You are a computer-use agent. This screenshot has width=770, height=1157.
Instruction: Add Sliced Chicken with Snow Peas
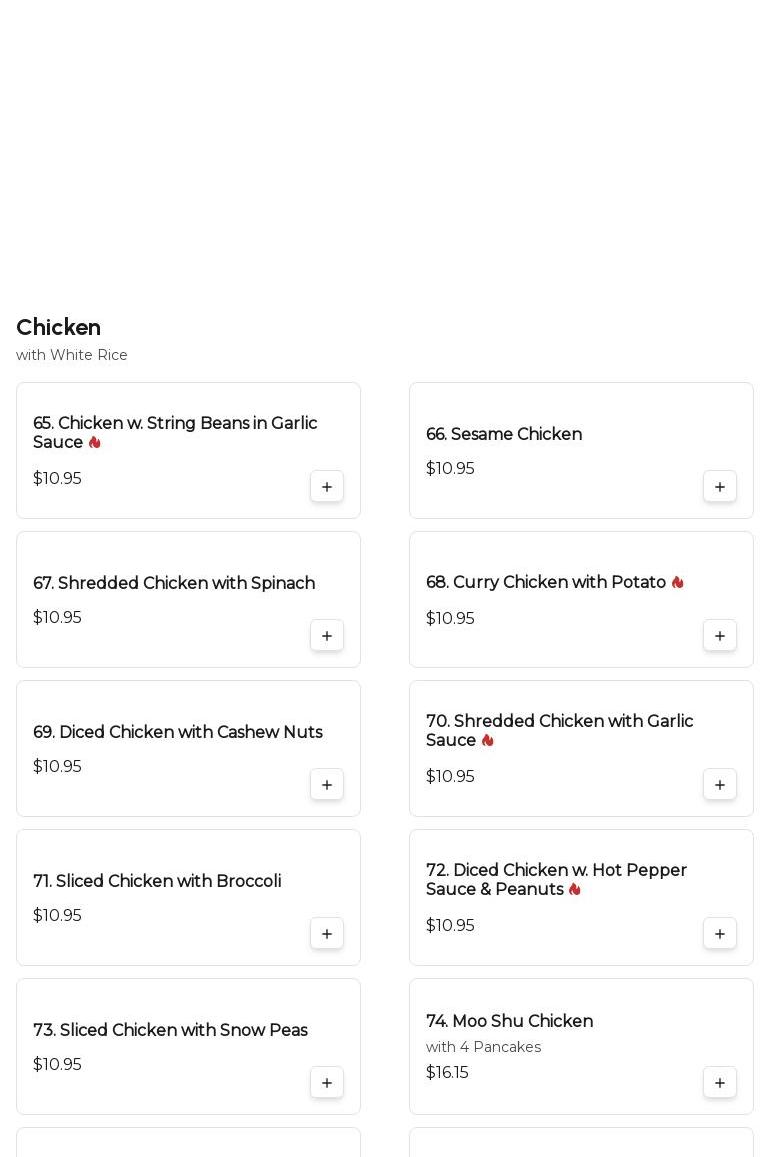coord(327,1083)
